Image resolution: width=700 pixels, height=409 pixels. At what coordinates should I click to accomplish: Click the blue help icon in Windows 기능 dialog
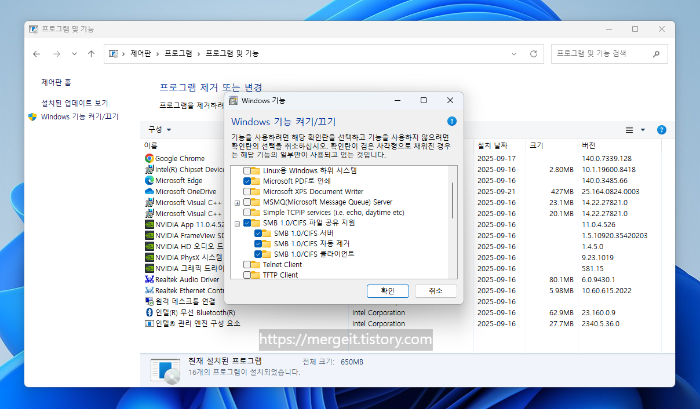tap(451, 121)
